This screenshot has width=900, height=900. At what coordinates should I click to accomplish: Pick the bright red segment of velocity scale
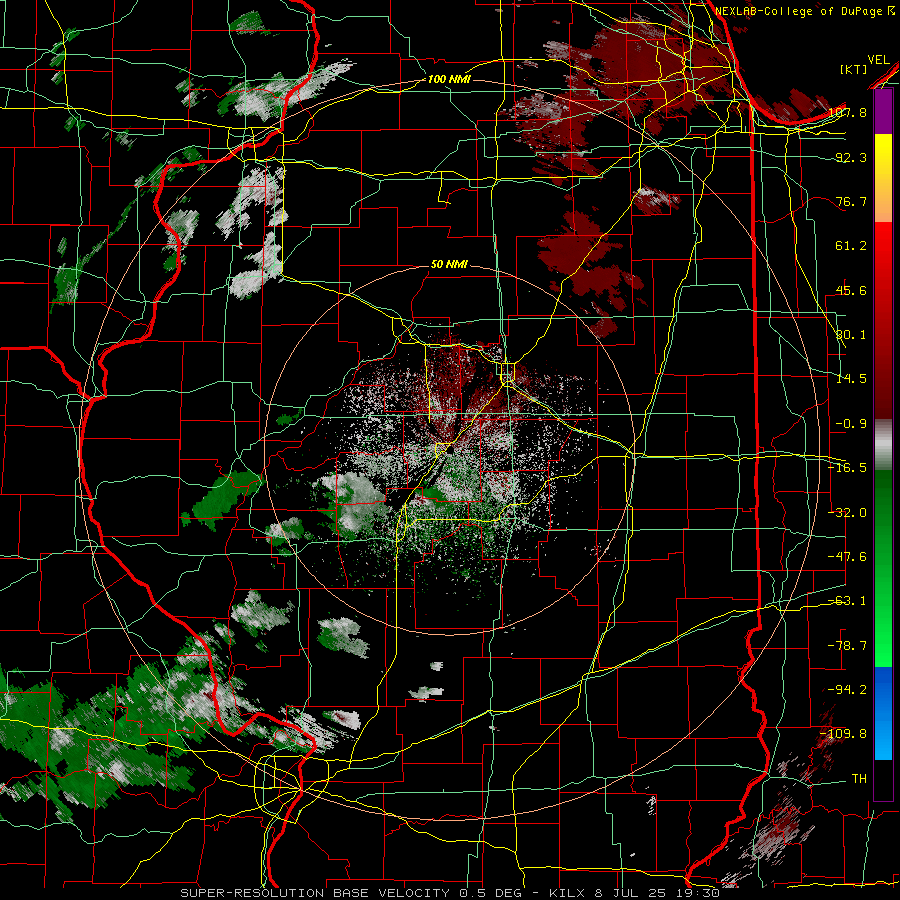tap(883, 253)
